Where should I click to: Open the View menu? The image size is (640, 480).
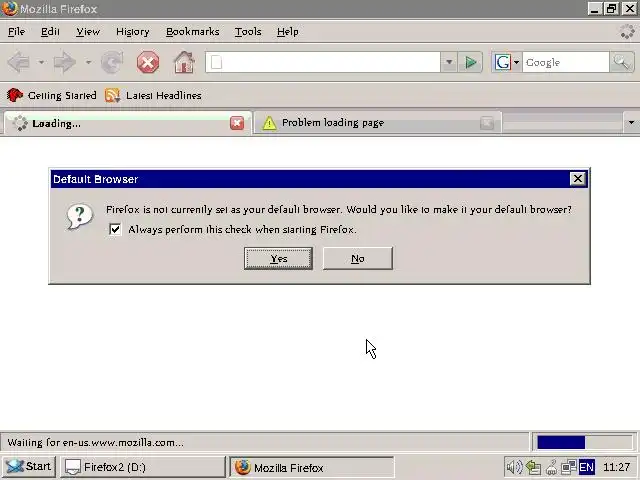click(88, 31)
